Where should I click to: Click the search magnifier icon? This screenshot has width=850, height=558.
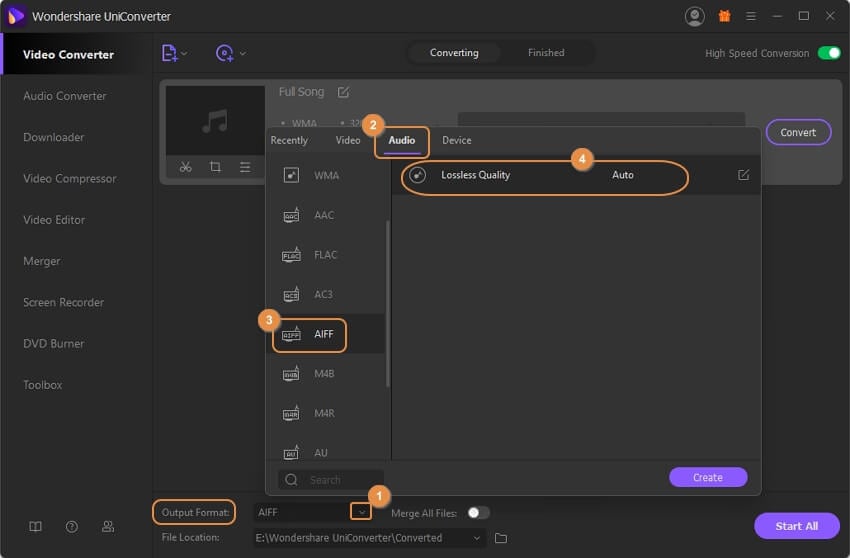point(291,480)
